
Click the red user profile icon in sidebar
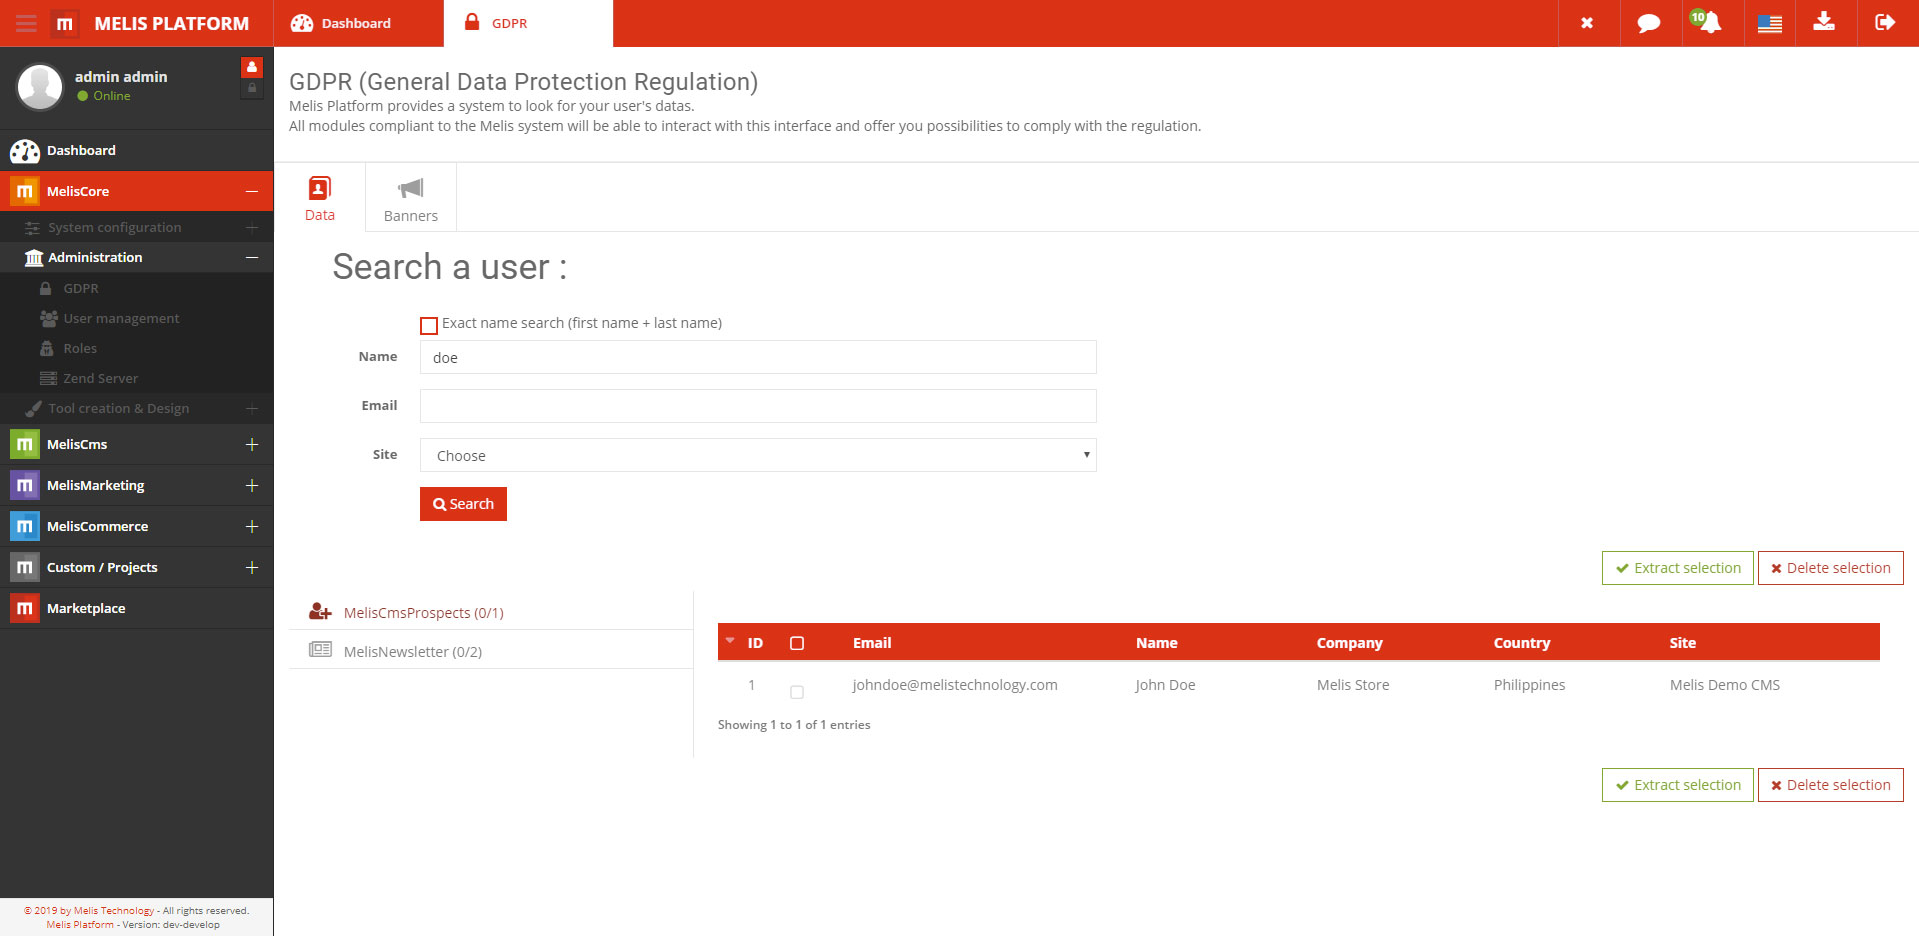(252, 67)
